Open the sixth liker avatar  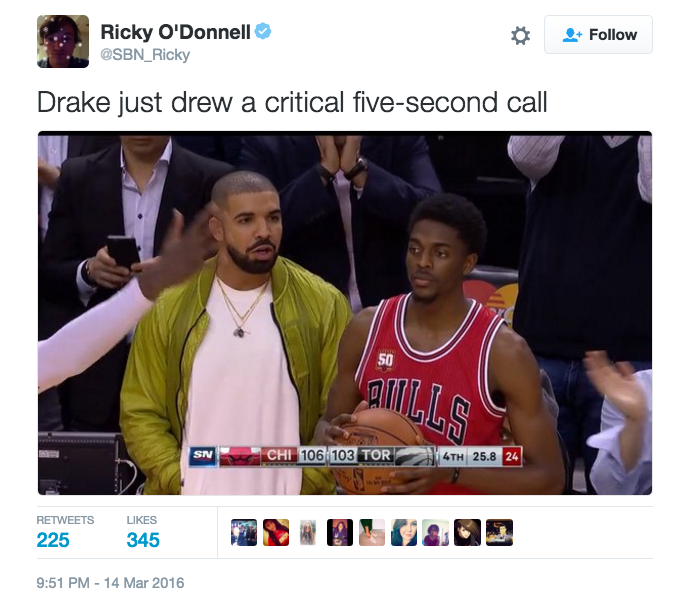pyautogui.click(x=404, y=532)
